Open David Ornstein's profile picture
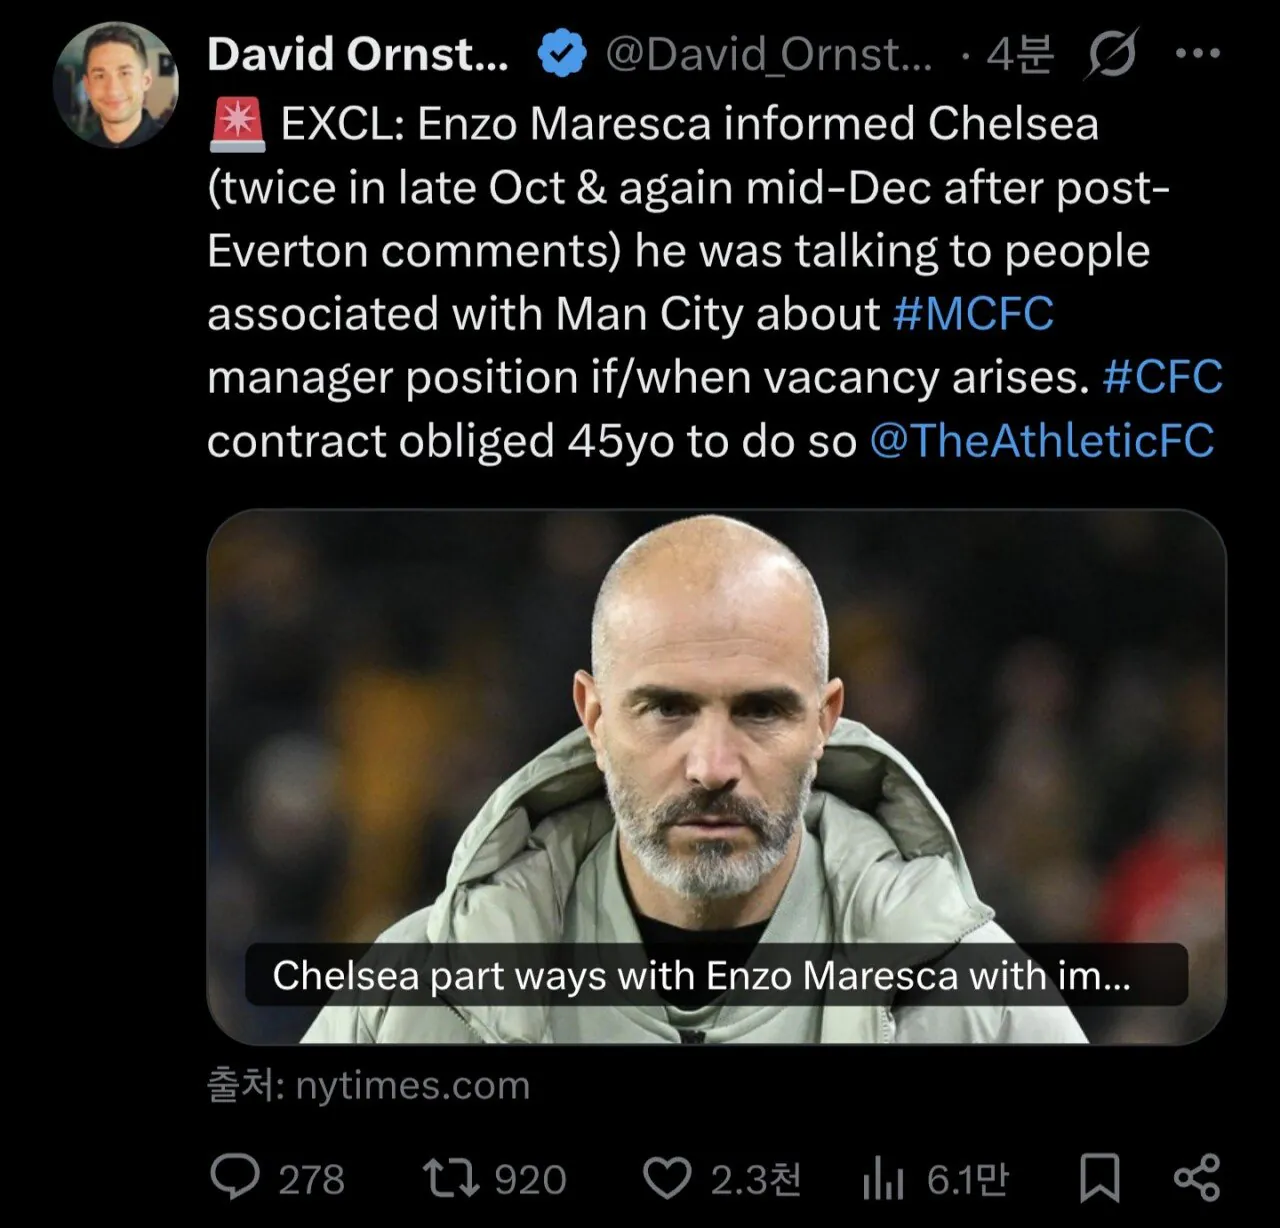 click(x=116, y=84)
